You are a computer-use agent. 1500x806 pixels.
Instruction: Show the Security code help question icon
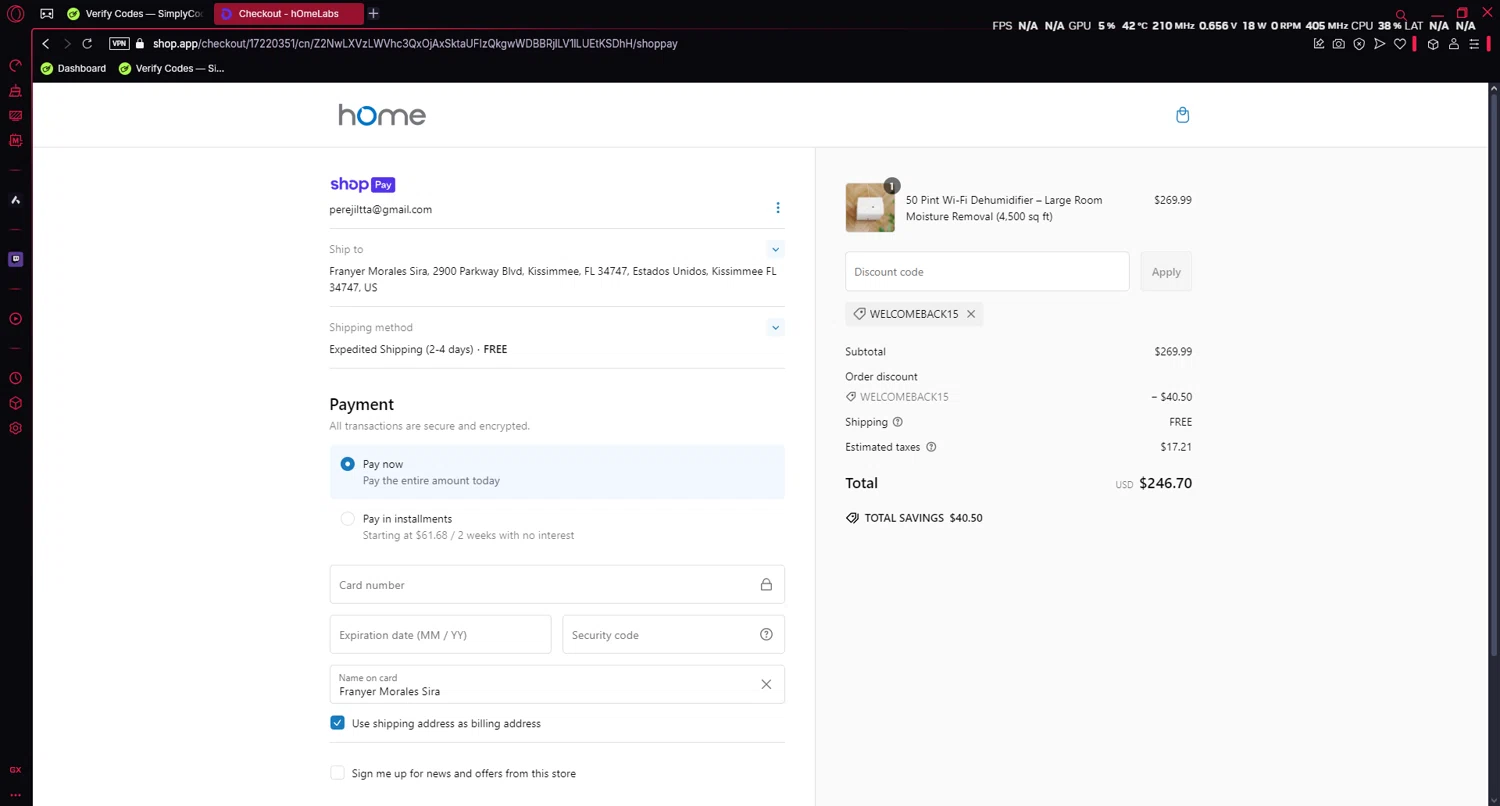[766, 635]
